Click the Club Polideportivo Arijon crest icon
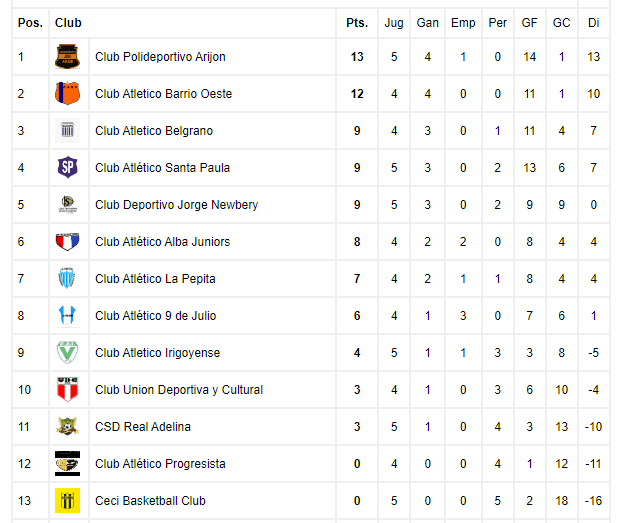 pos(67,56)
